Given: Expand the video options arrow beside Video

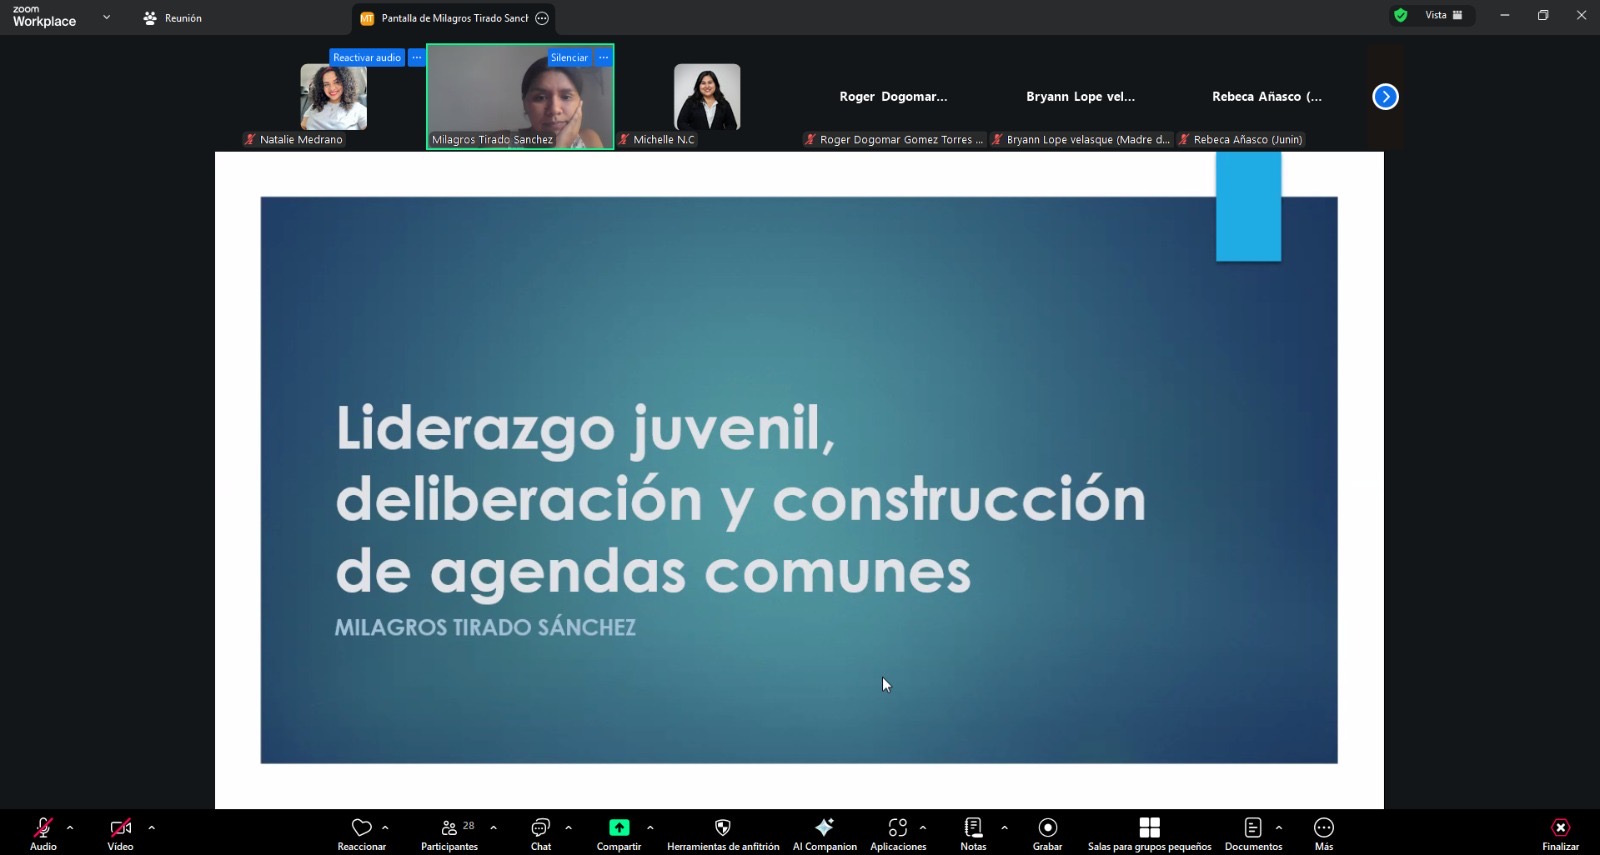Looking at the screenshot, I should point(152,827).
